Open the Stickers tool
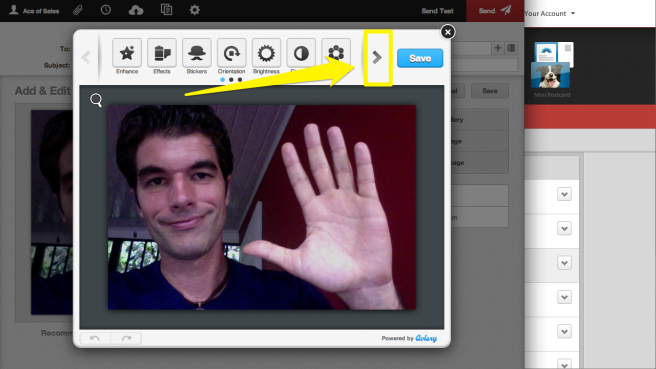 [197, 53]
